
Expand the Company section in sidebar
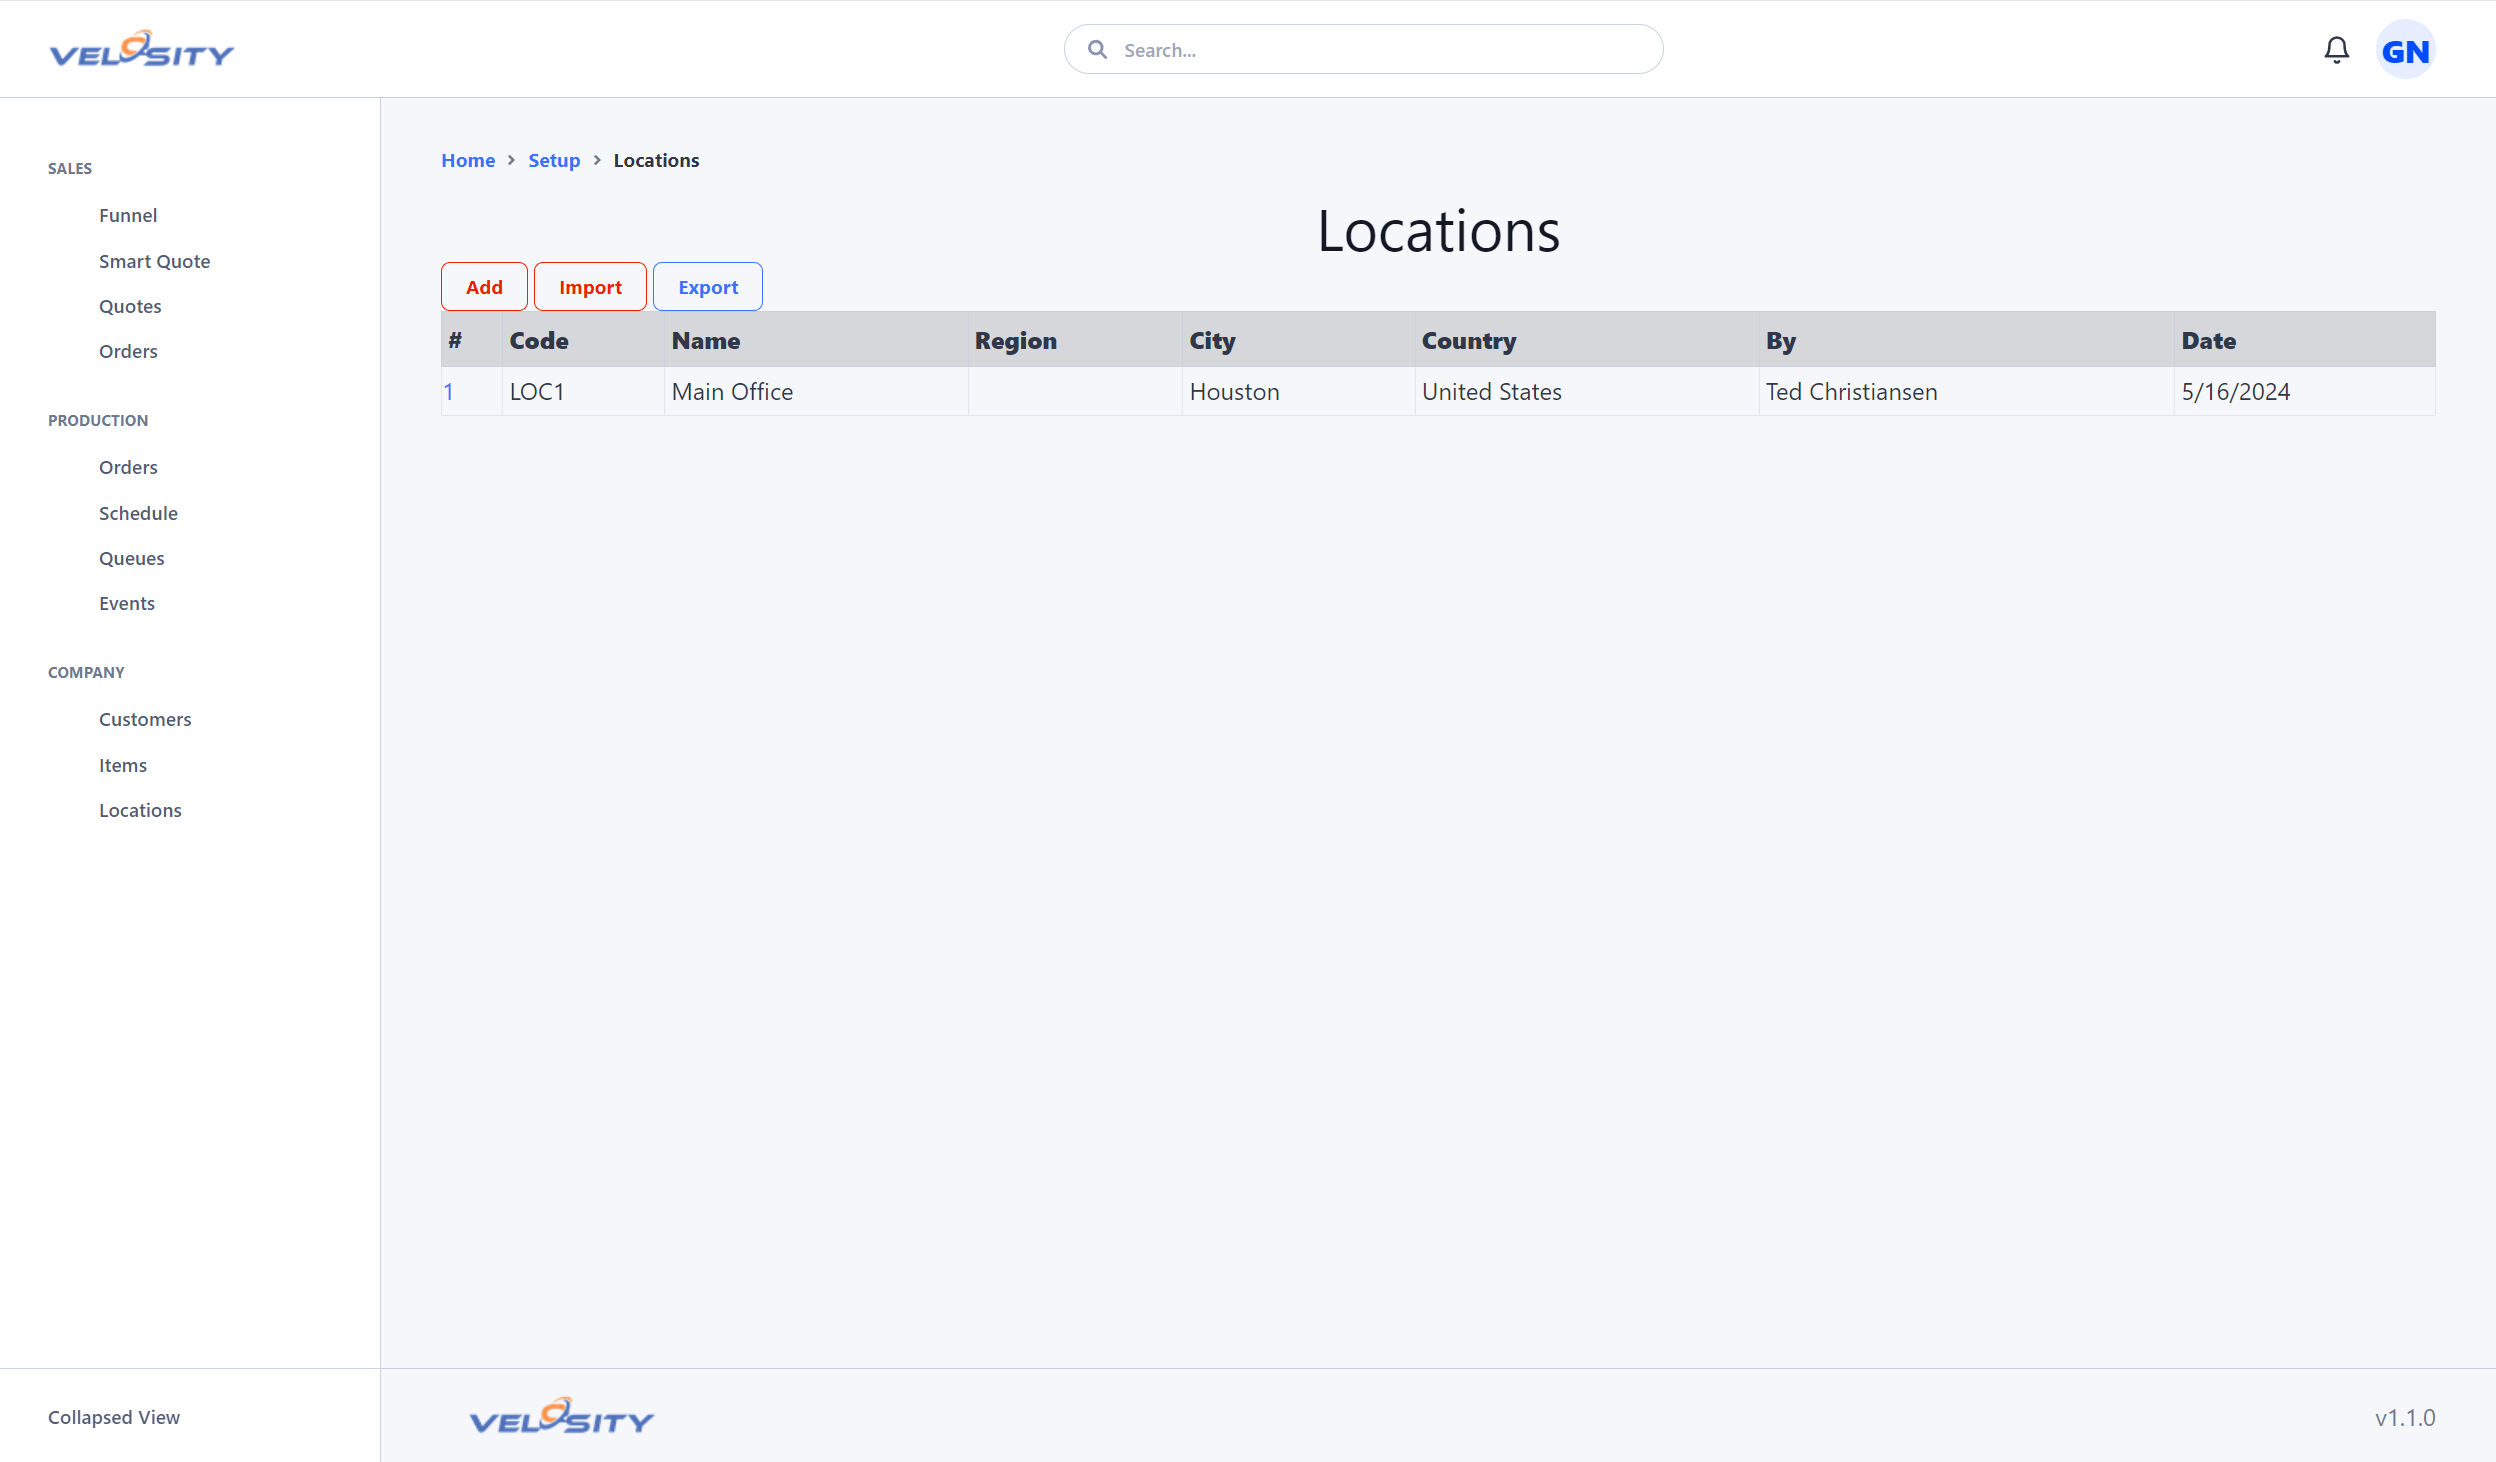pyautogui.click(x=85, y=672)
